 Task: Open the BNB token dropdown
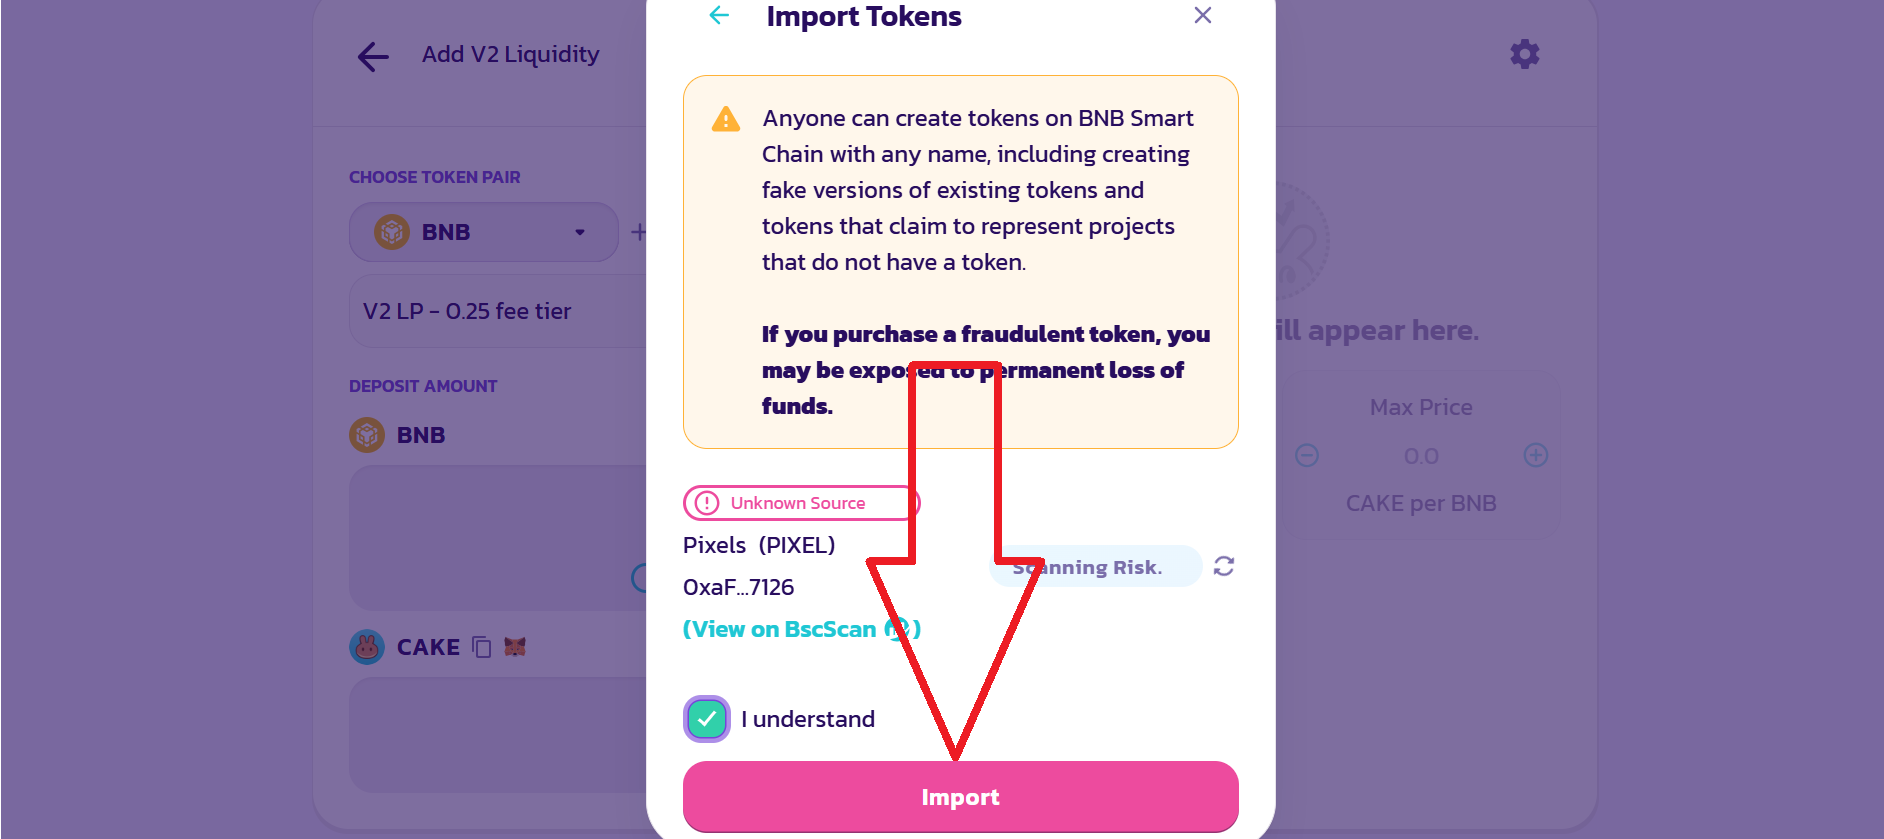coord(484,232)
